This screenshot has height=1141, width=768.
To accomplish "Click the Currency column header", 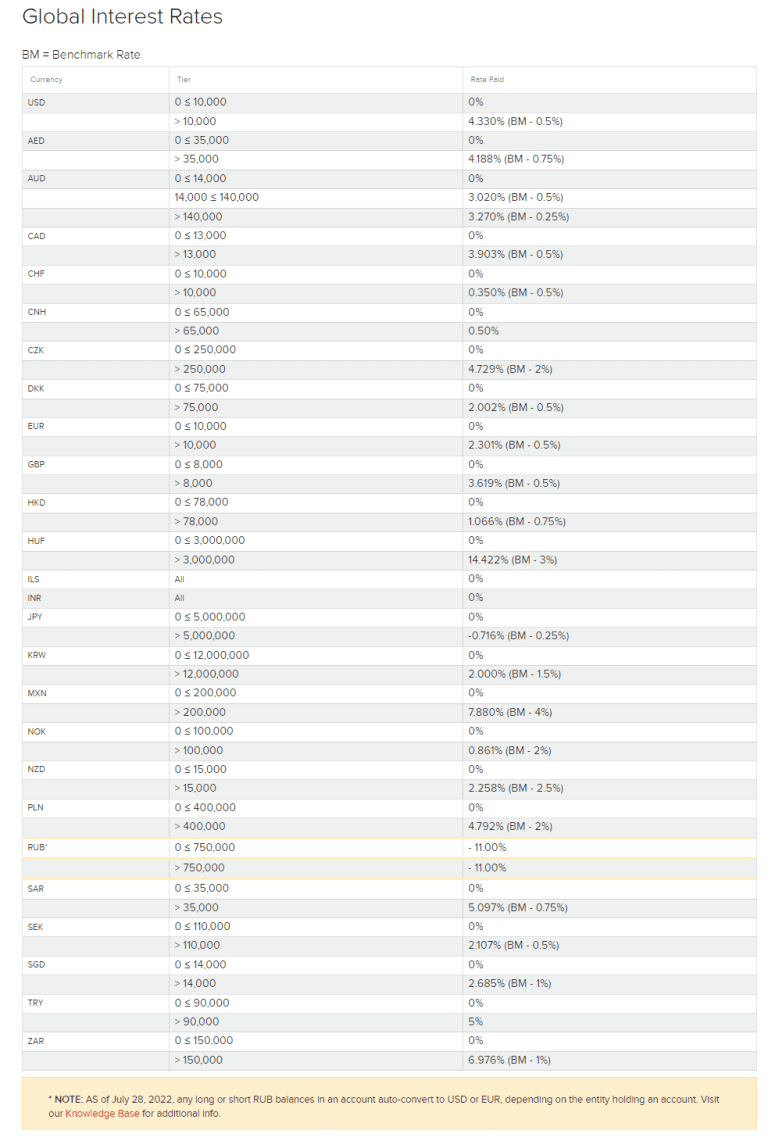I will tap(46, 79).
